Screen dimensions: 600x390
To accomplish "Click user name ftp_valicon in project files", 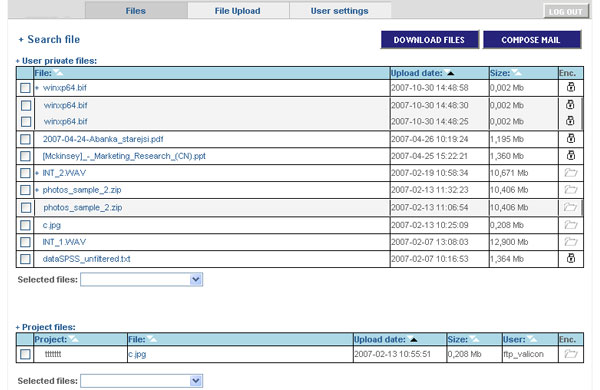I will [x=523, y=354].
